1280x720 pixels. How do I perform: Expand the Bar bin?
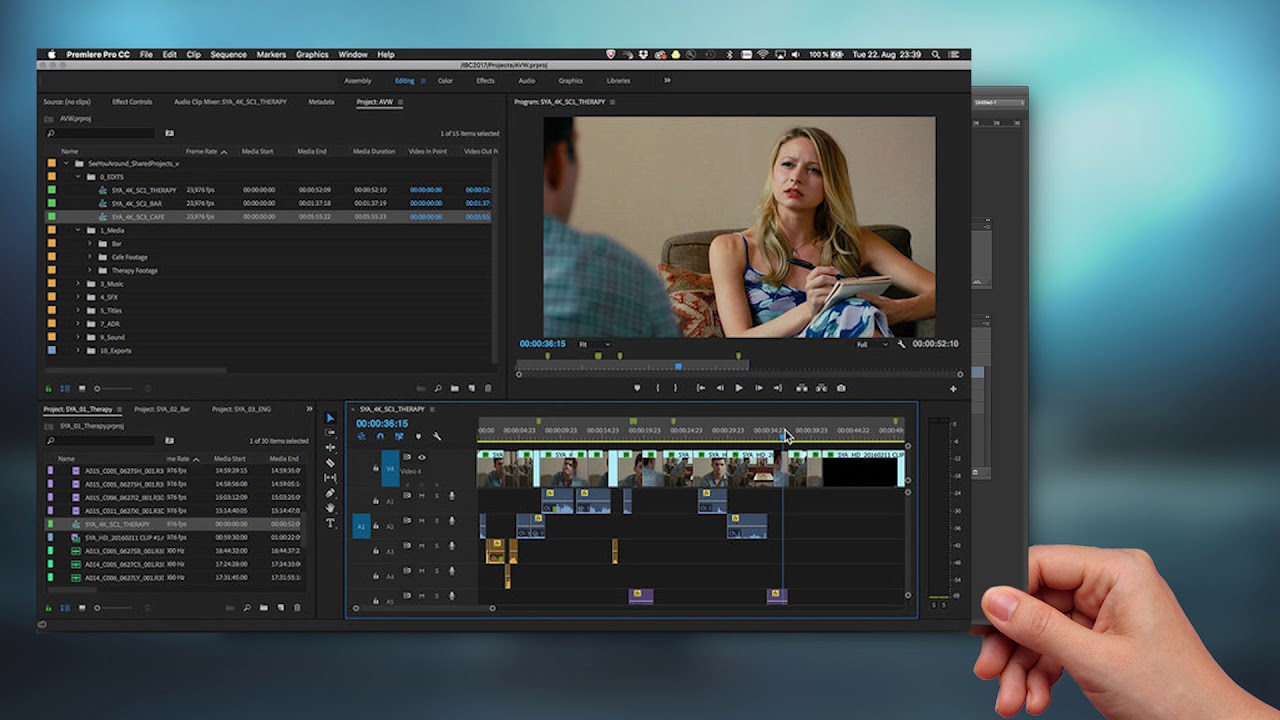tap(90, 243)
